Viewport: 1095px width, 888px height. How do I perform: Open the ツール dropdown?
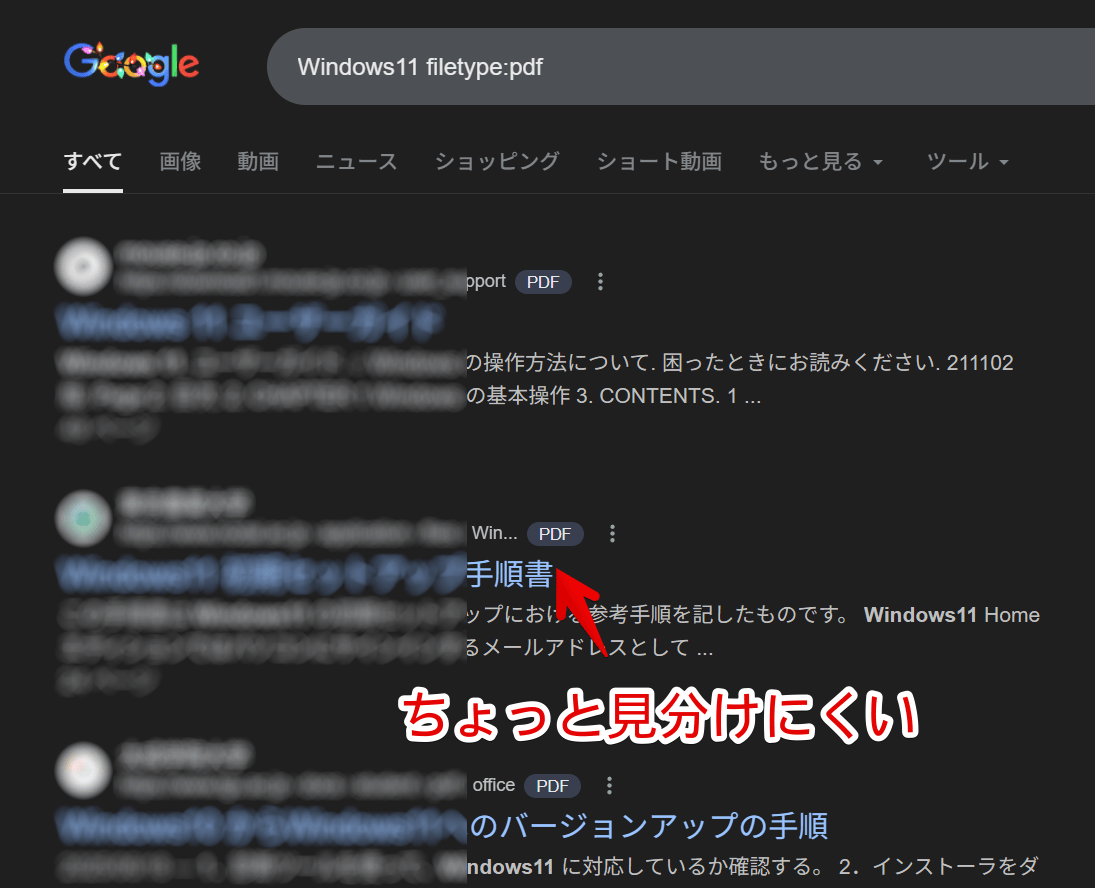pyautogui.click(x=966, y=161)
